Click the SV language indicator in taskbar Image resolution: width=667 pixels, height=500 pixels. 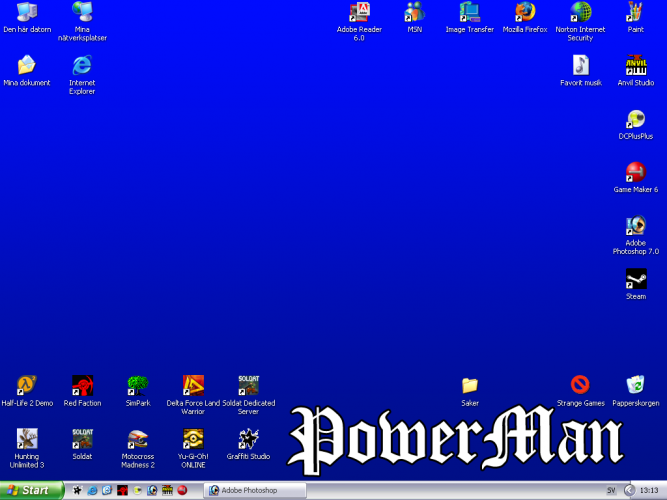pyautogui.click(x=610, y=490)
